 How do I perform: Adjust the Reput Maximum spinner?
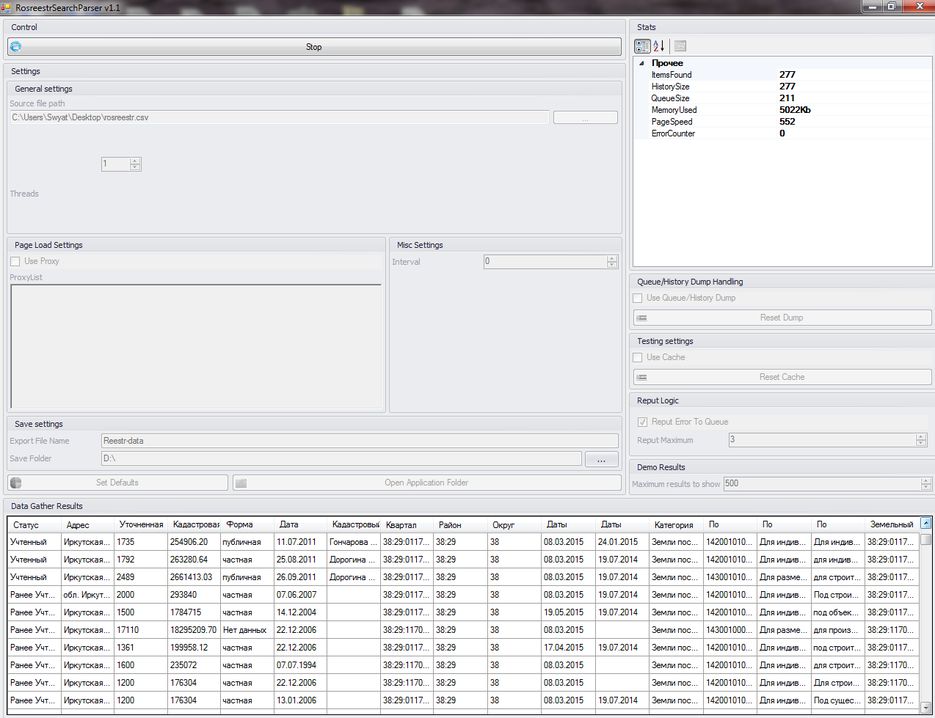coord(921,440)
